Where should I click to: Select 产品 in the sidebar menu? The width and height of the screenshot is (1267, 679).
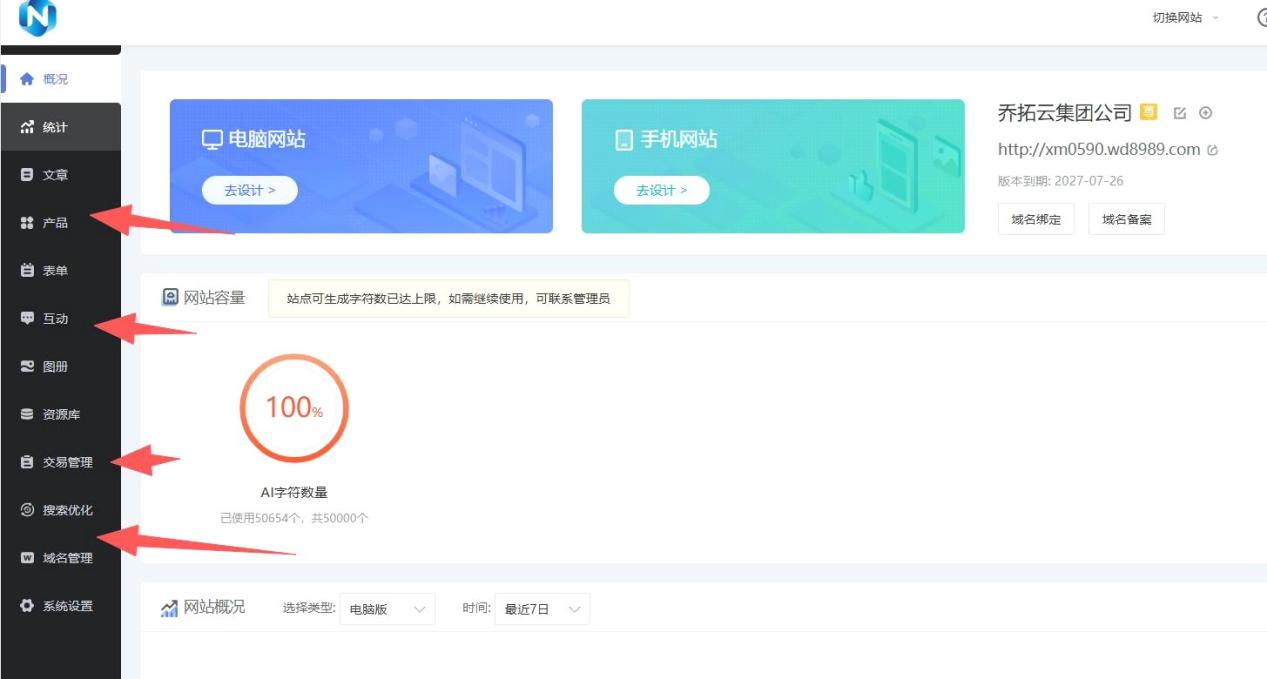[x=55, y=223]
